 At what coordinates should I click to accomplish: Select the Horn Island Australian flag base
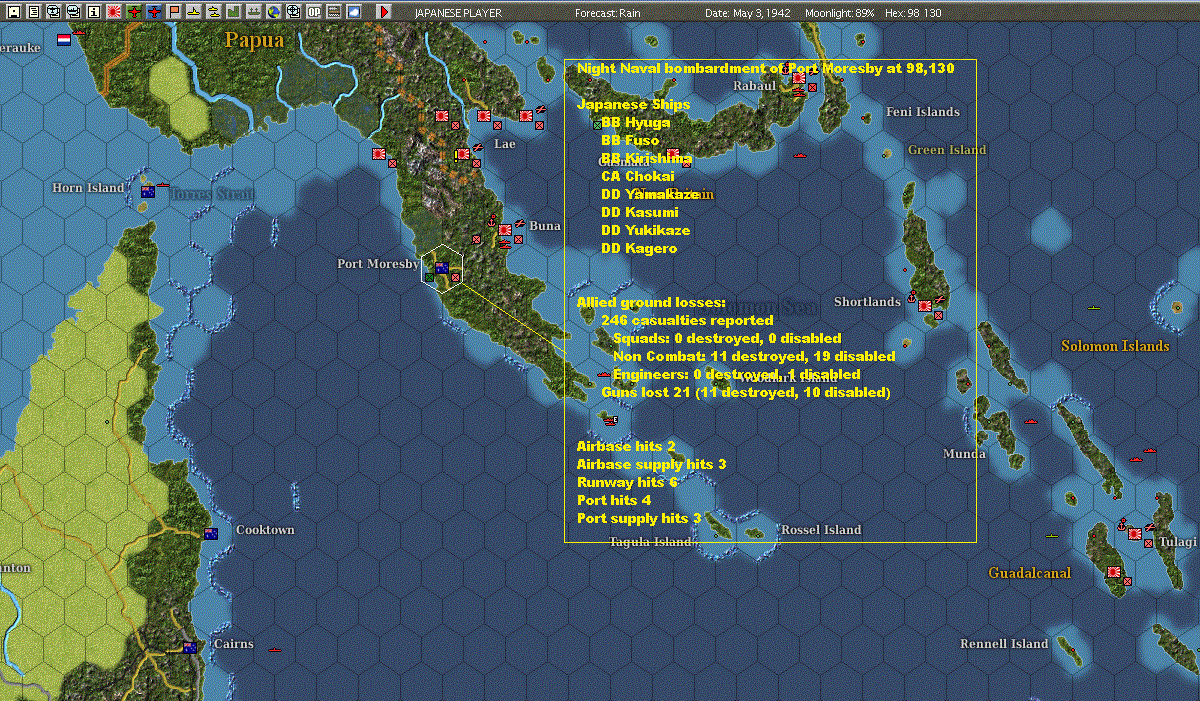coord(148,191)
